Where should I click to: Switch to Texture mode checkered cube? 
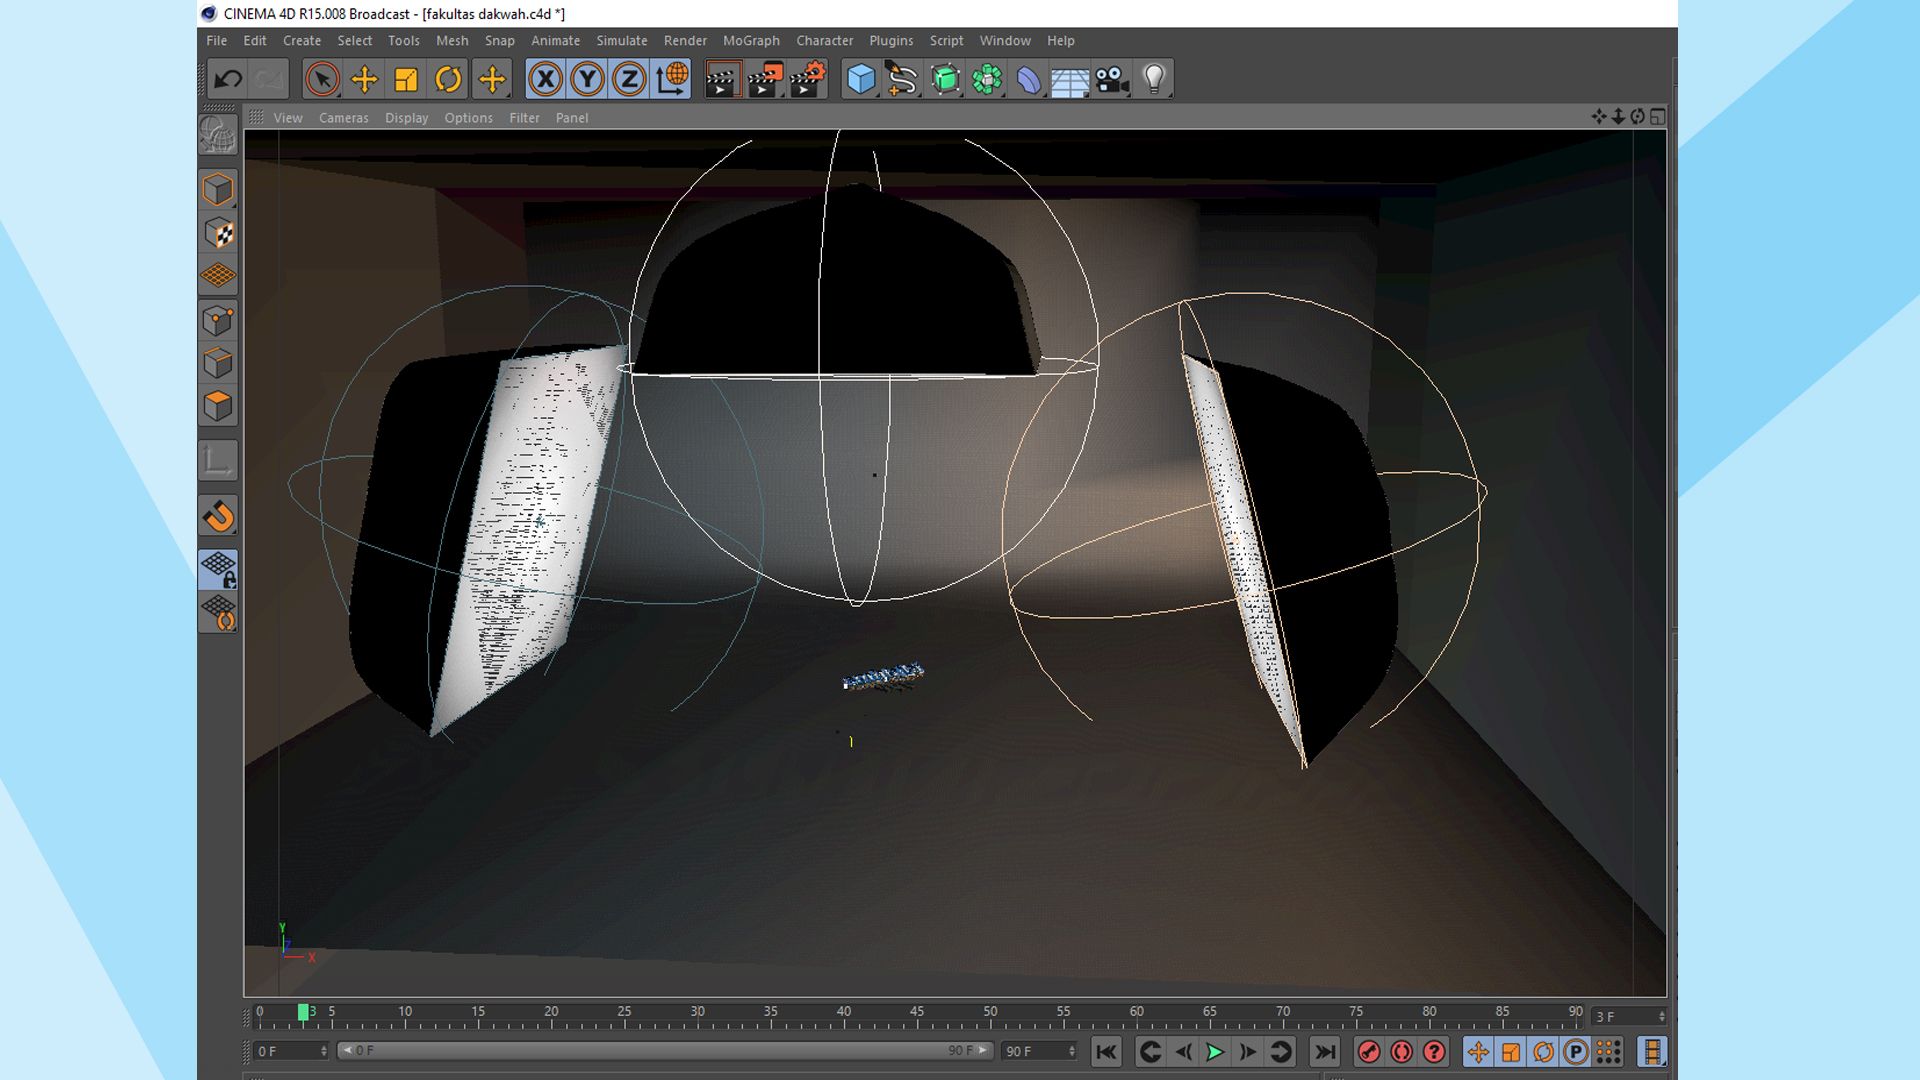[218, 233]
